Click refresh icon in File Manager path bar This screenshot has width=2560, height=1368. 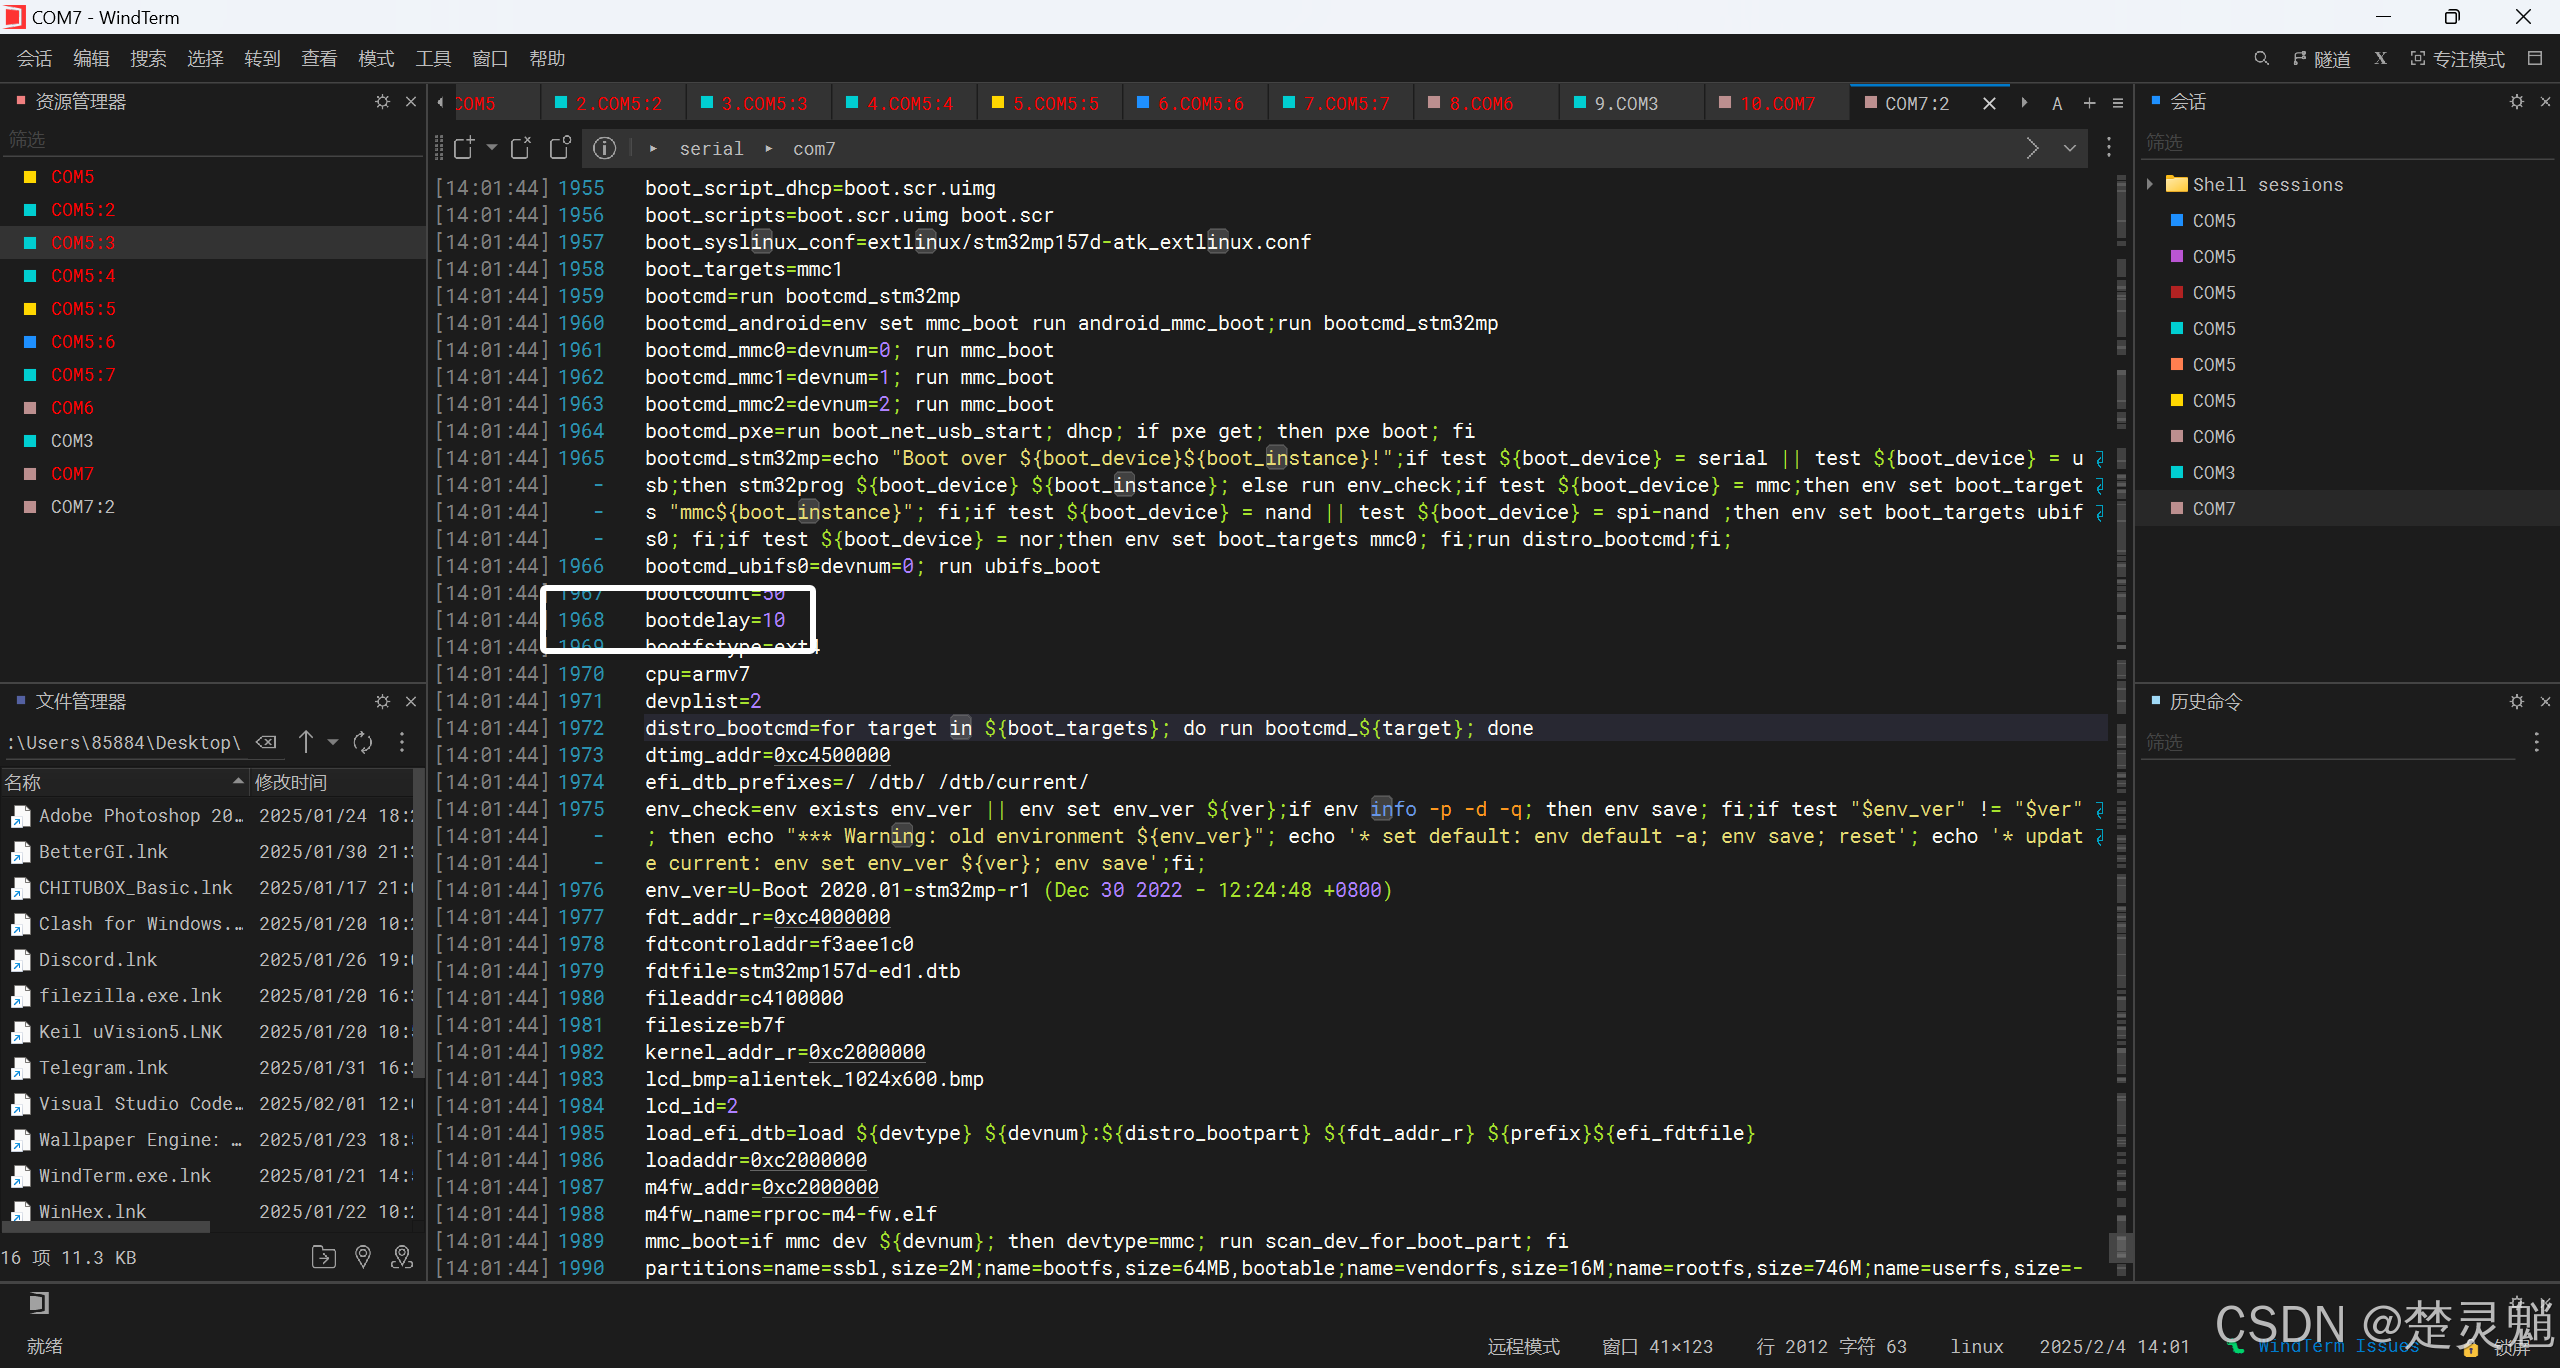[363, 742]
